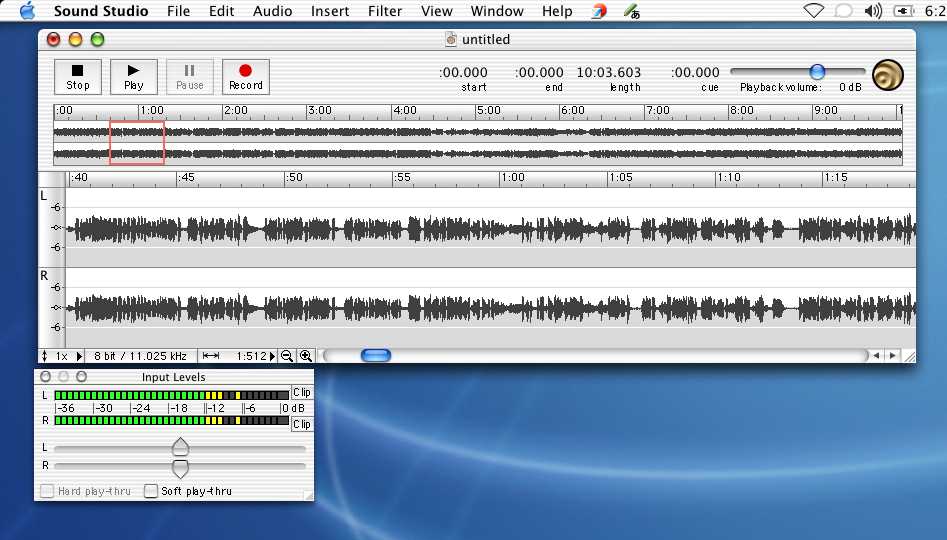947x540 pixels.
Task: Reset the R channel Clip indicator
Action: pos(302,425)
